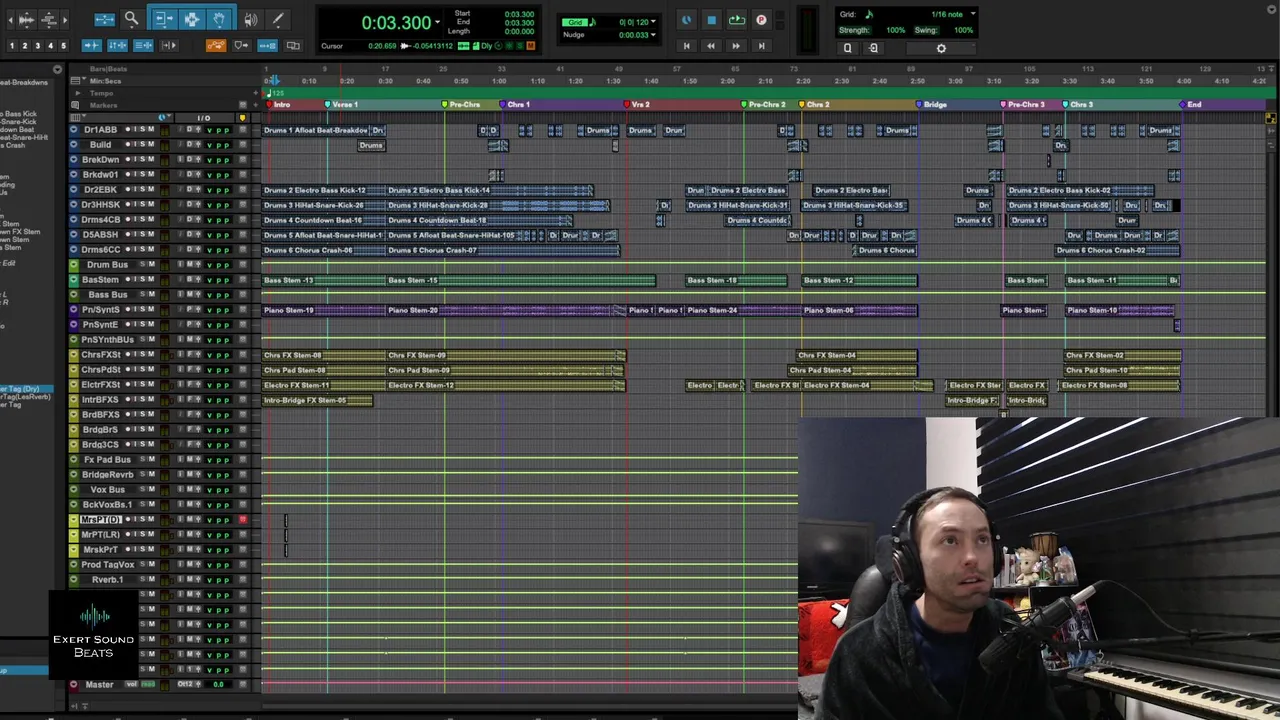
Task: Recall zoom preset 1
Action: [12, 46]
